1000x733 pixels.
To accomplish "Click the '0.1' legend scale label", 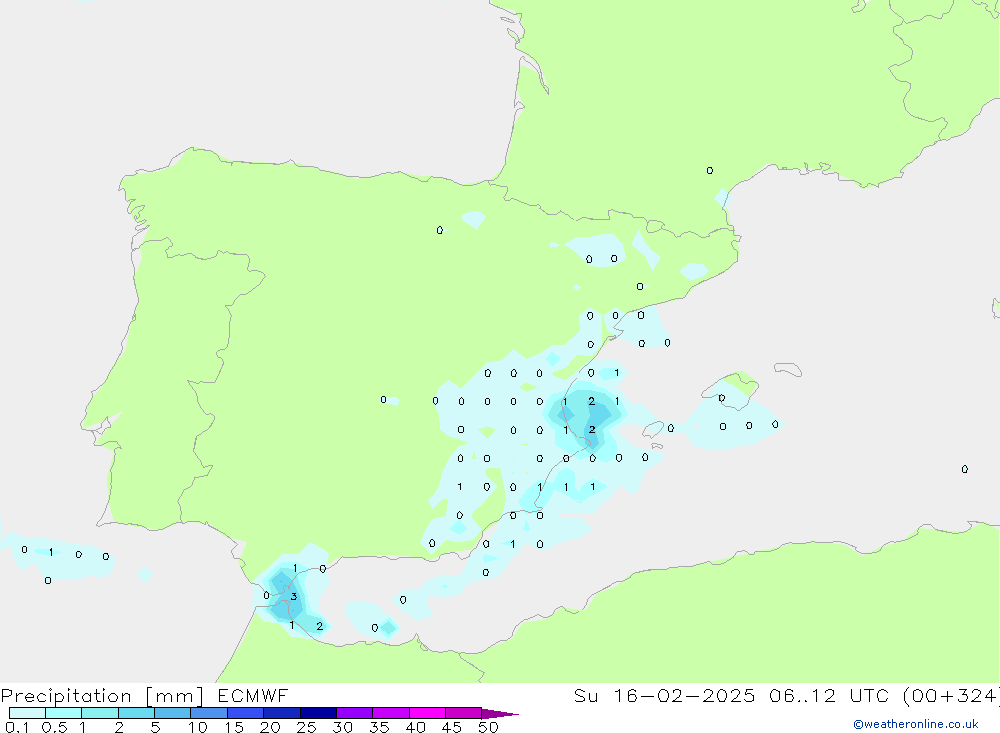I will [x=17, y=727].
